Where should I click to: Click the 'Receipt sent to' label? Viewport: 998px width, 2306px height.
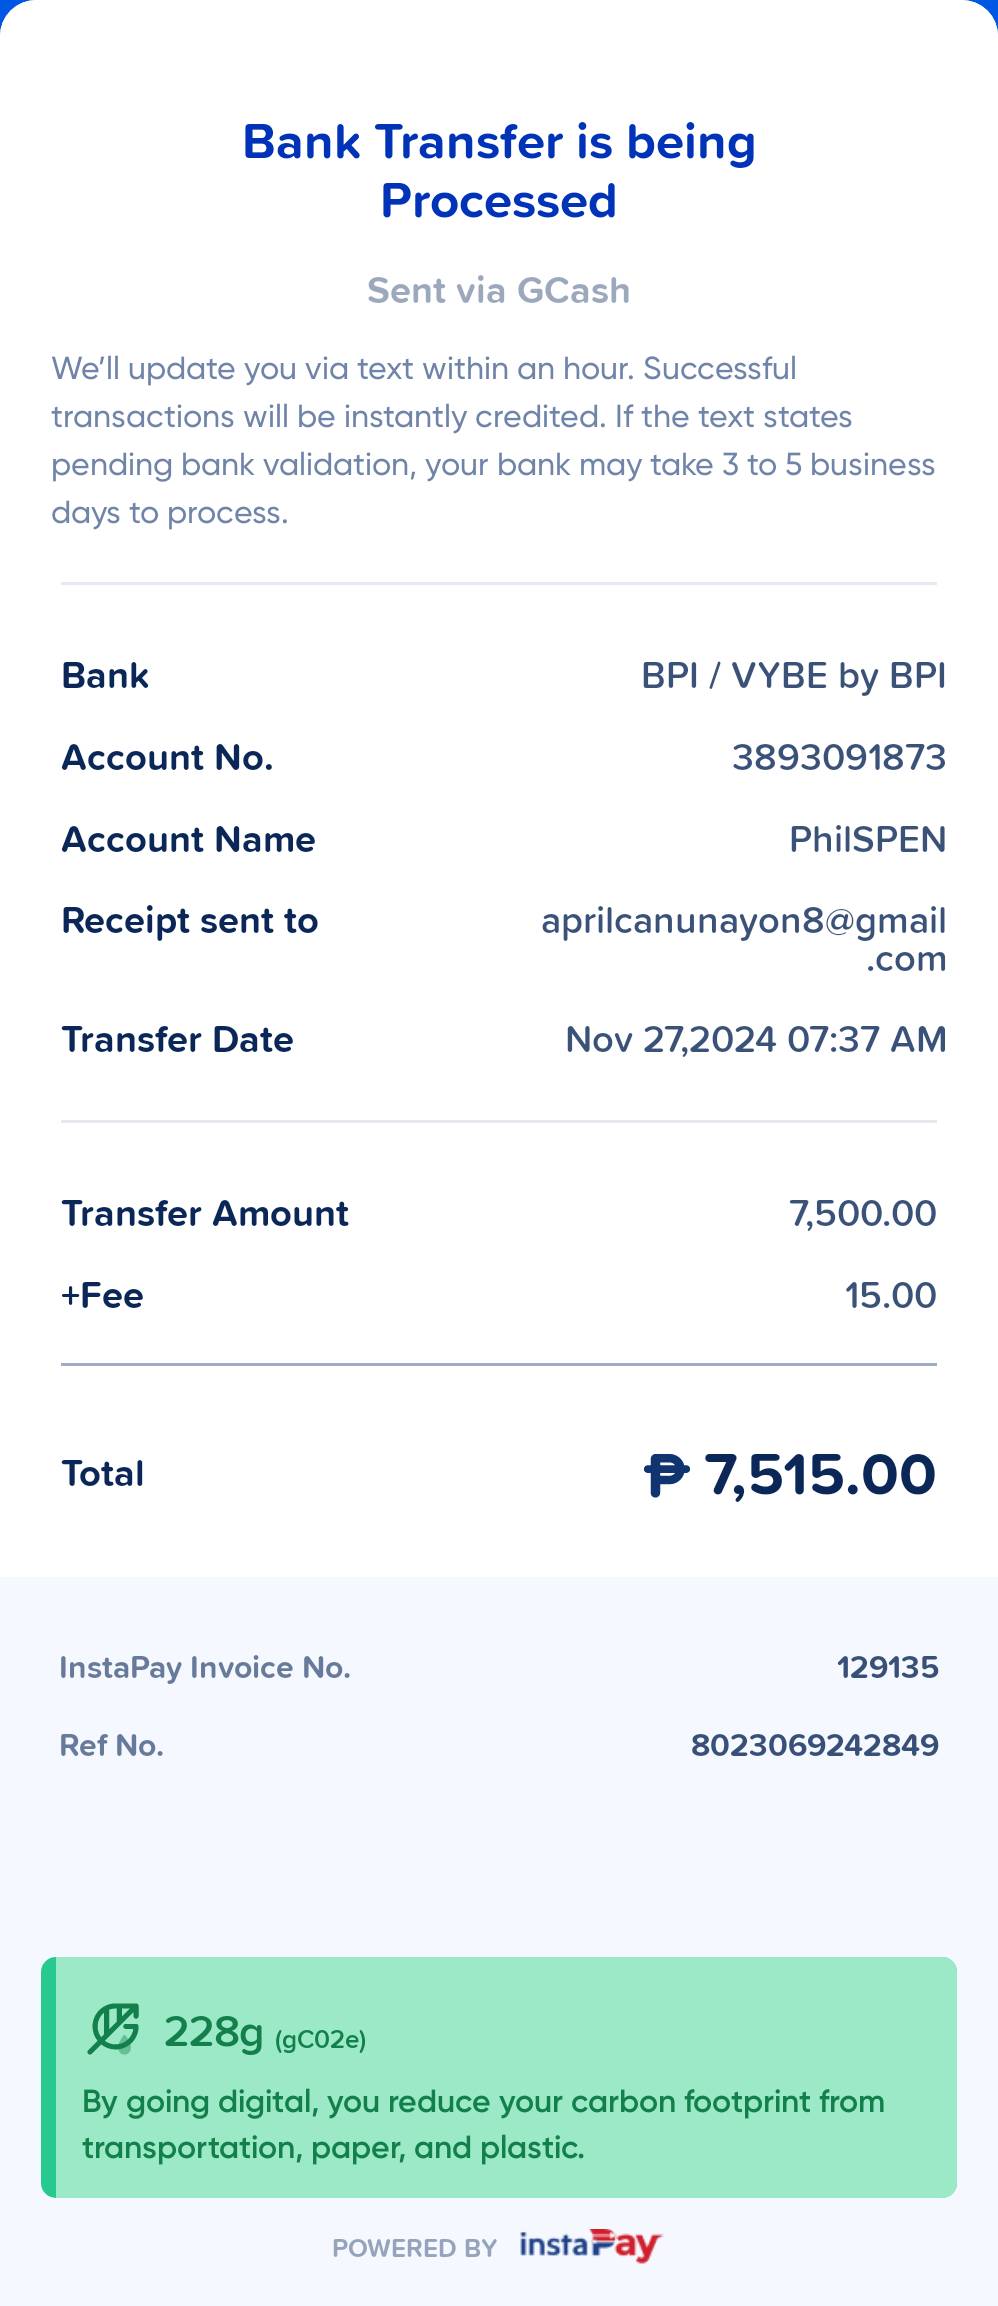(190, 920)
